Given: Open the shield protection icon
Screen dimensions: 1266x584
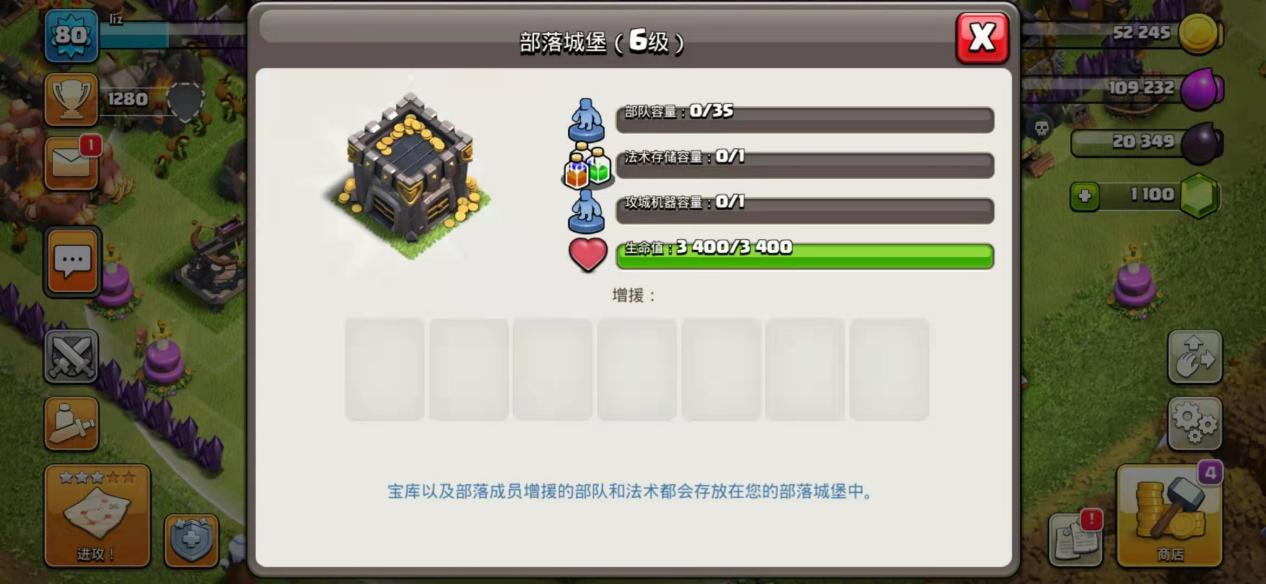Looking at the screenshot, I should tap(191, 541).
